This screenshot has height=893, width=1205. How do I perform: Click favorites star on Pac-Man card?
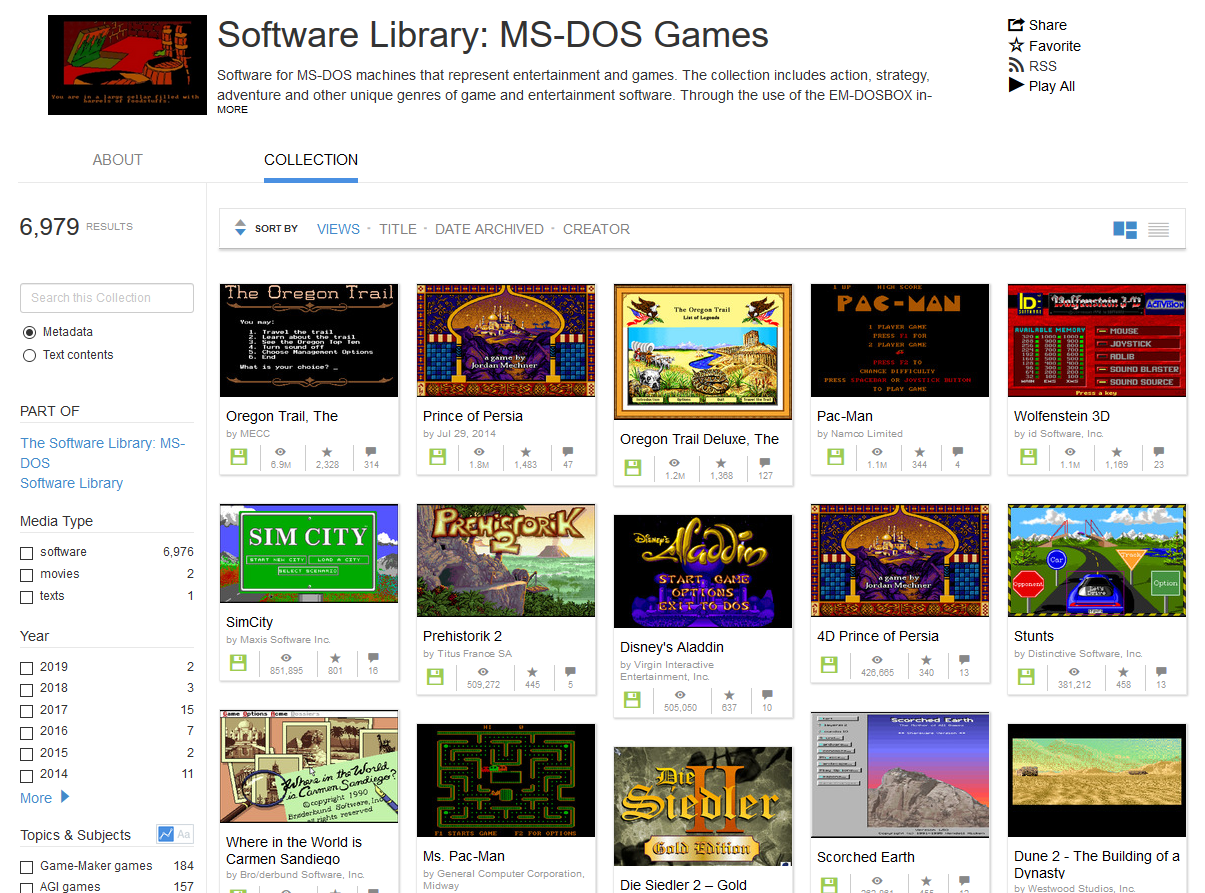point(919,451)
